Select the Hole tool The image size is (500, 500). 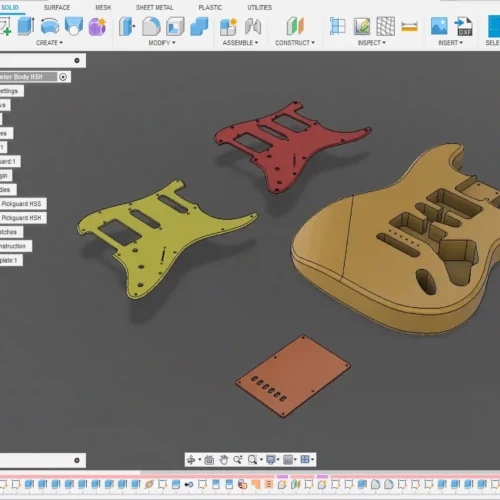click(x=74, y=26)
